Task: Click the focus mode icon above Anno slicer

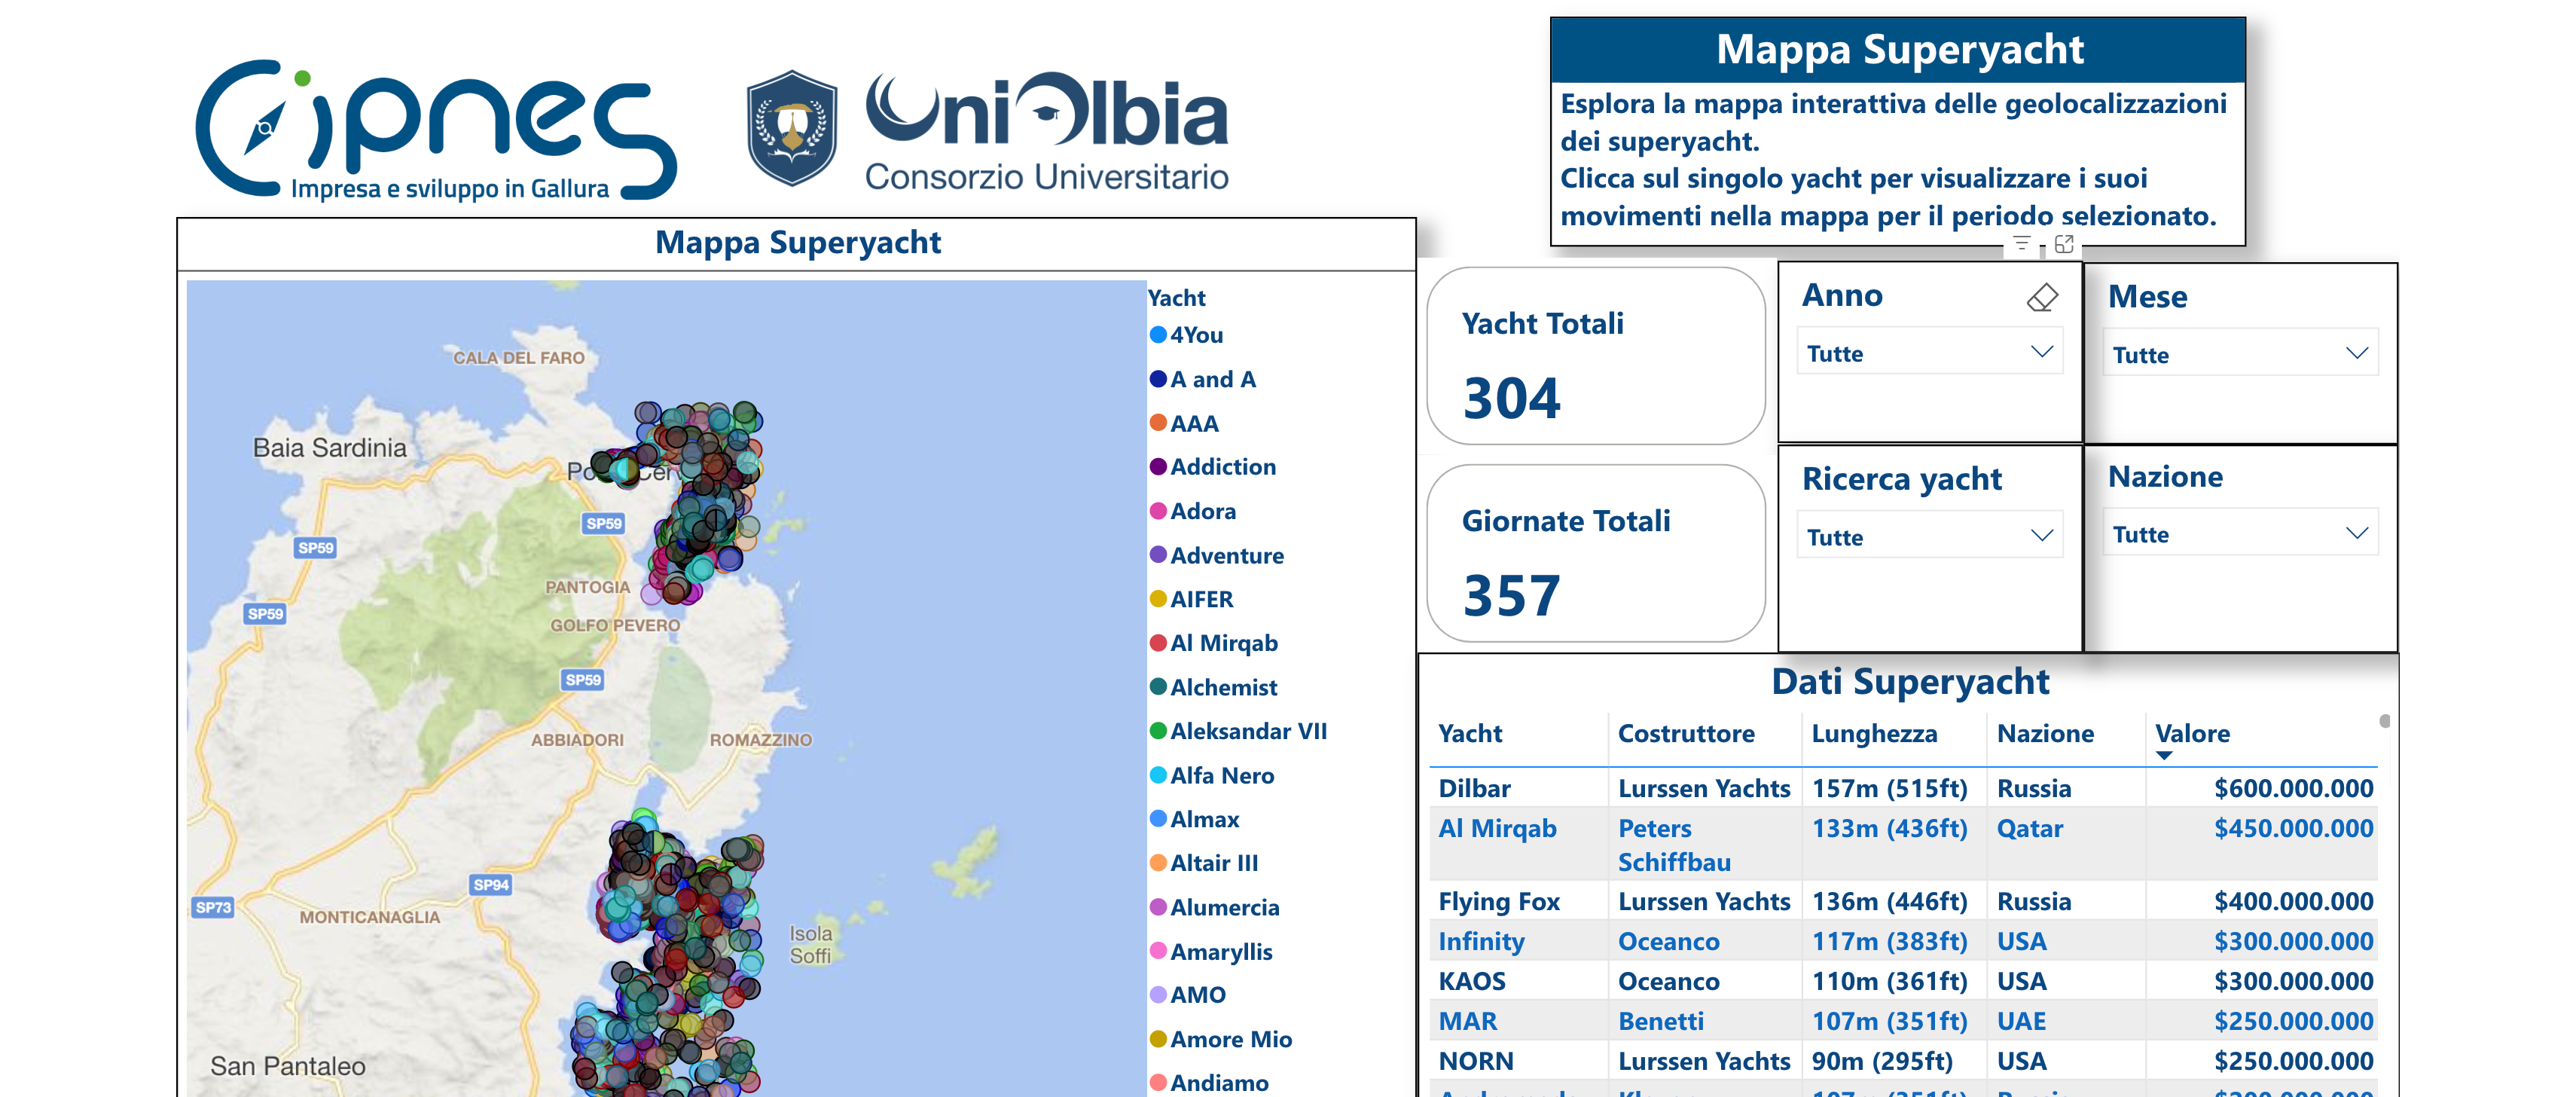Action: pyautogui.click(x=2064, y=243)
